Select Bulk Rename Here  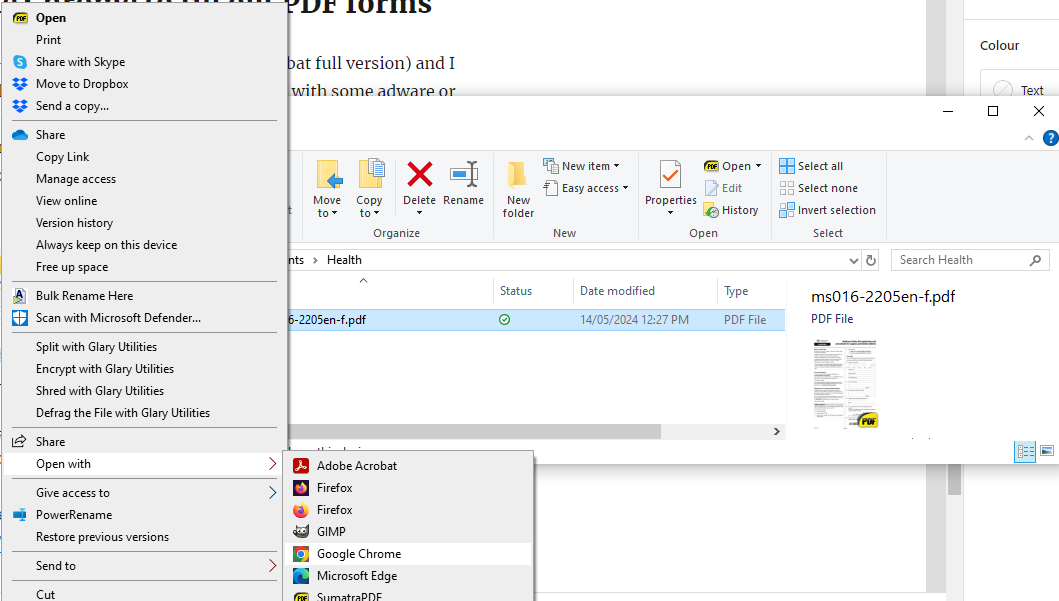[x=144, y=296]
